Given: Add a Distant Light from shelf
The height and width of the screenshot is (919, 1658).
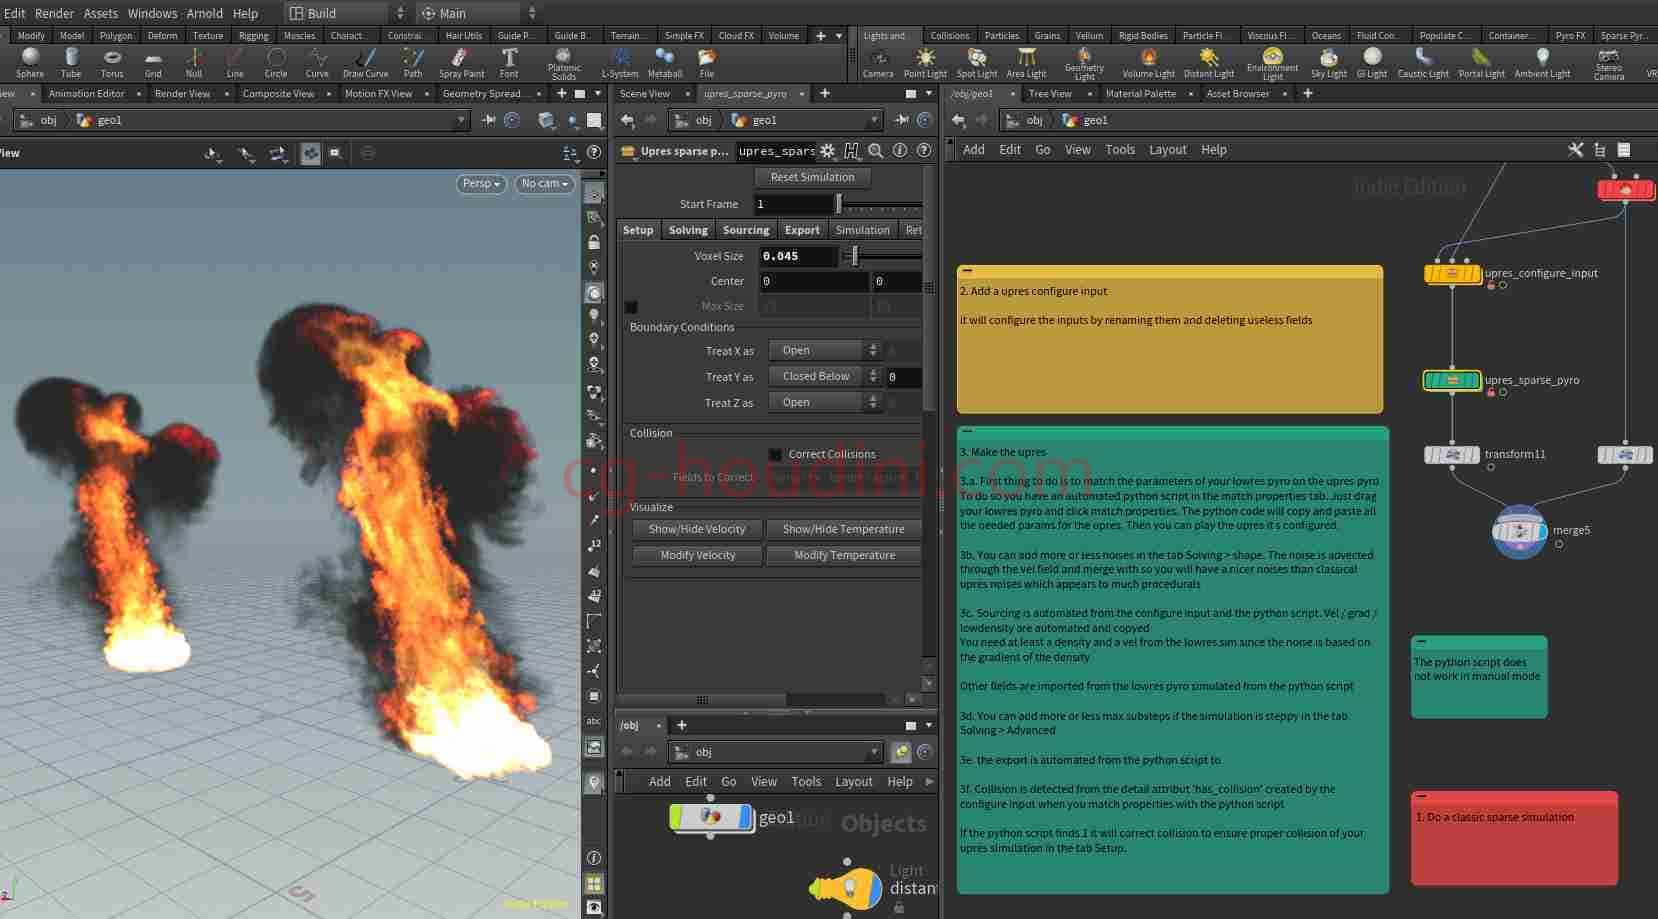Looking at the screenshot, I should [1209, 63].
